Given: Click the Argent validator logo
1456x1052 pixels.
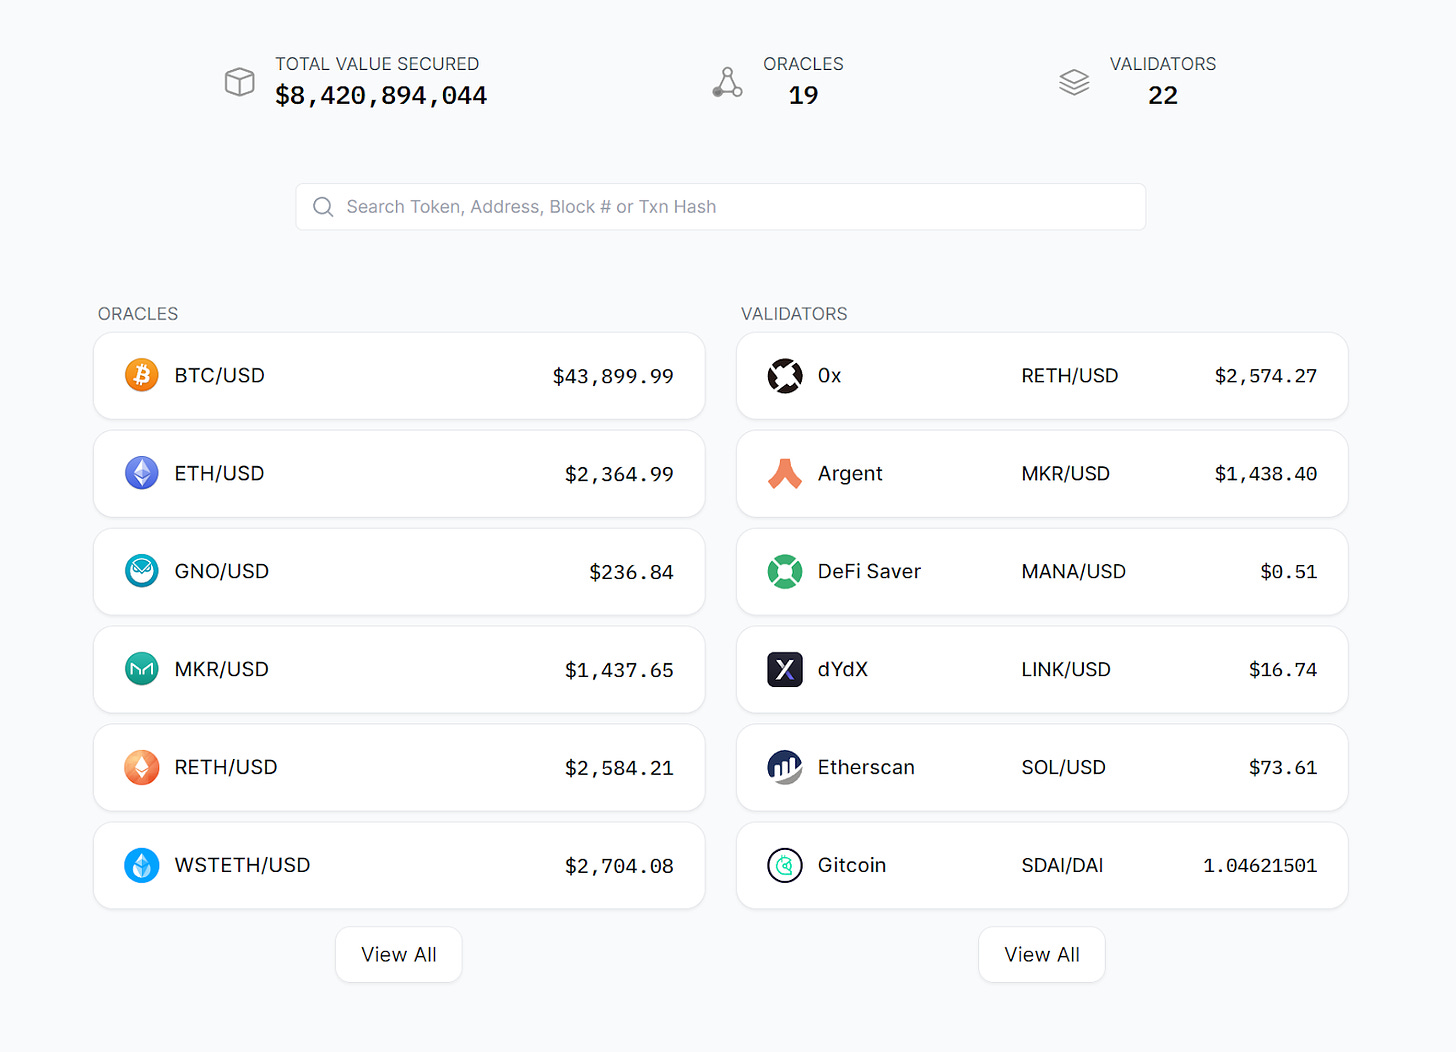Looking at the screenshot, I should point(785,473).
